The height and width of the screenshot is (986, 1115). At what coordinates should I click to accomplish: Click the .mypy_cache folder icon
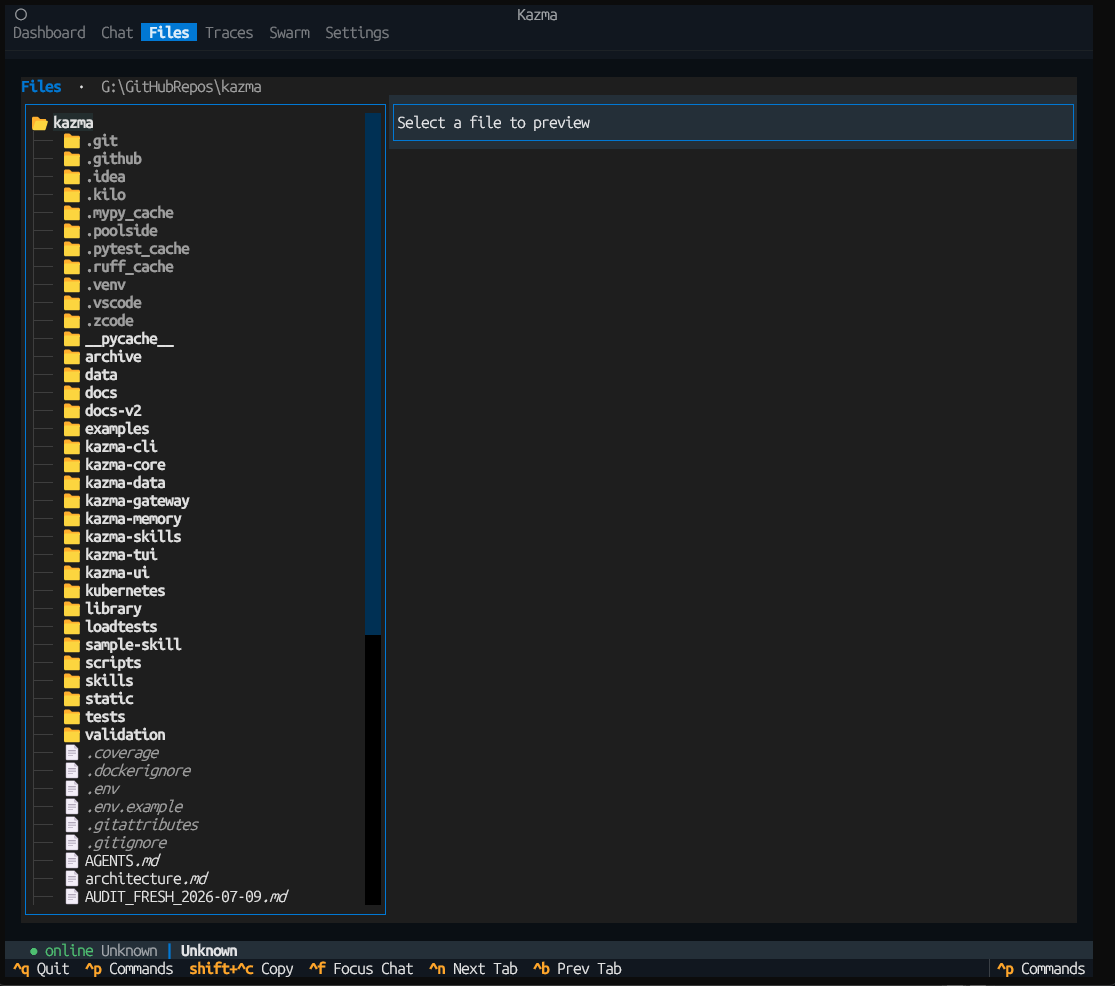pyautogui.click(x=72, y=213)
